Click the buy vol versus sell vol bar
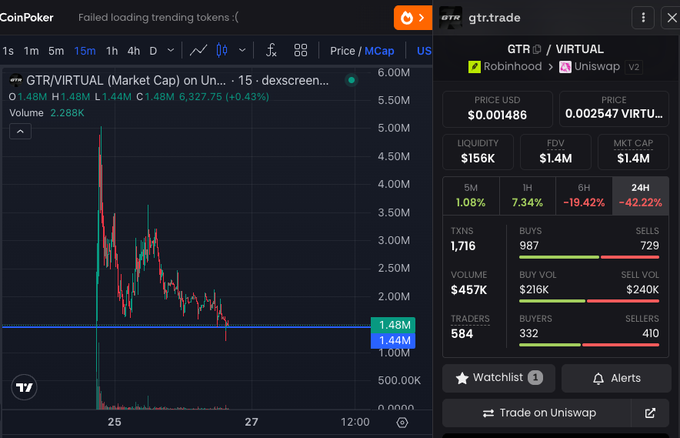 (589, 301)
